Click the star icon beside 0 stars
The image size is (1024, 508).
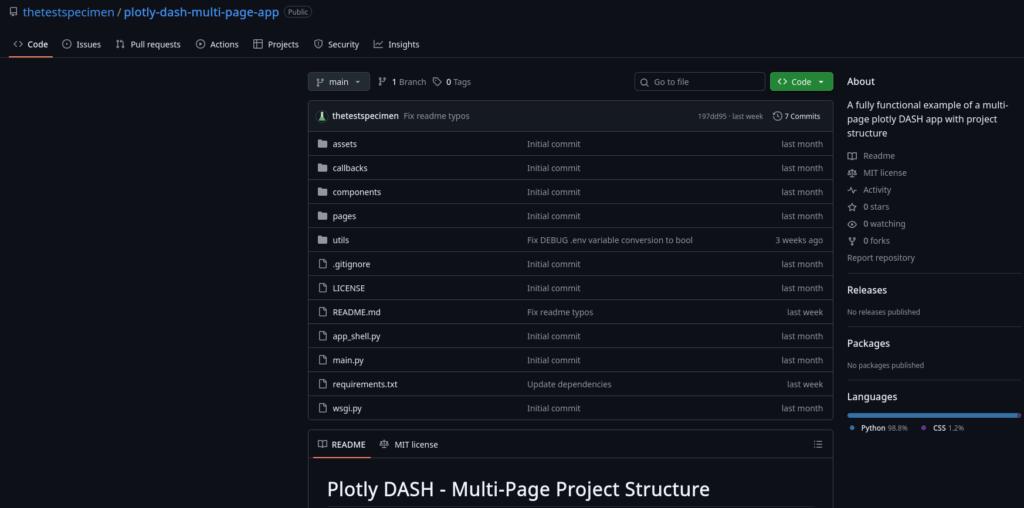point(852,207)
